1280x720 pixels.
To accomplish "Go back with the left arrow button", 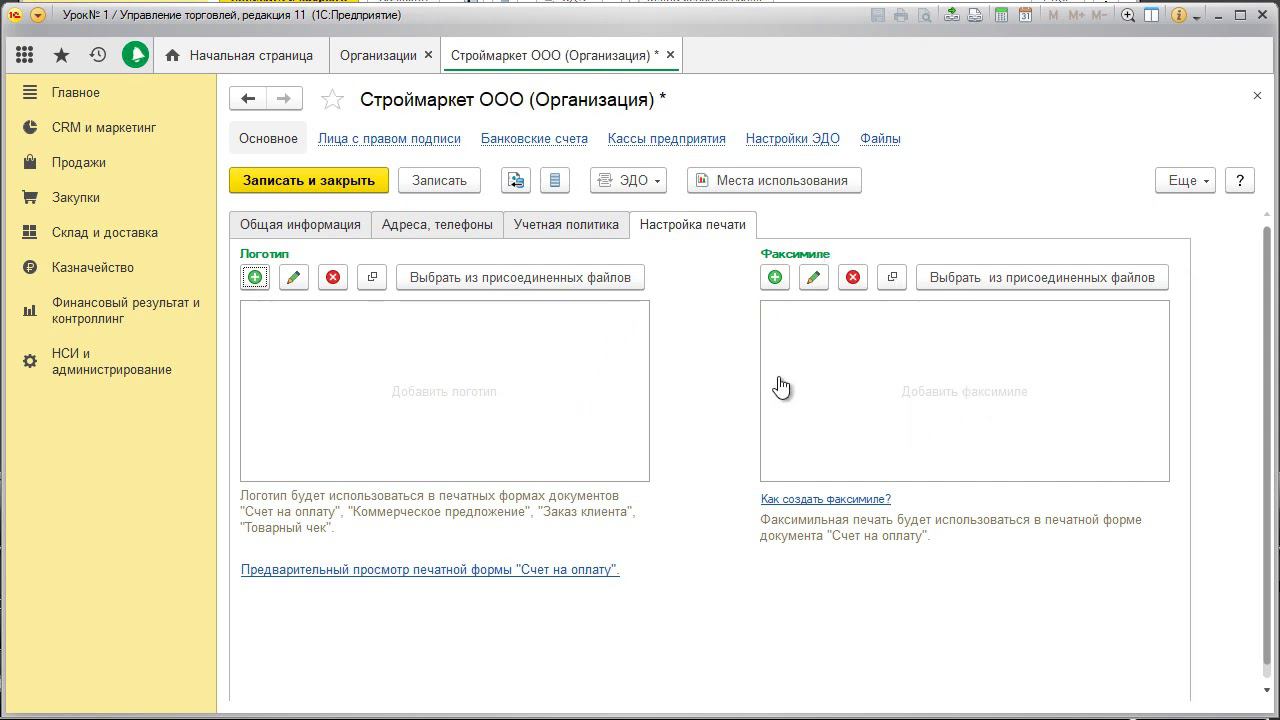I will pyautogui.click(x=248, y=98).
